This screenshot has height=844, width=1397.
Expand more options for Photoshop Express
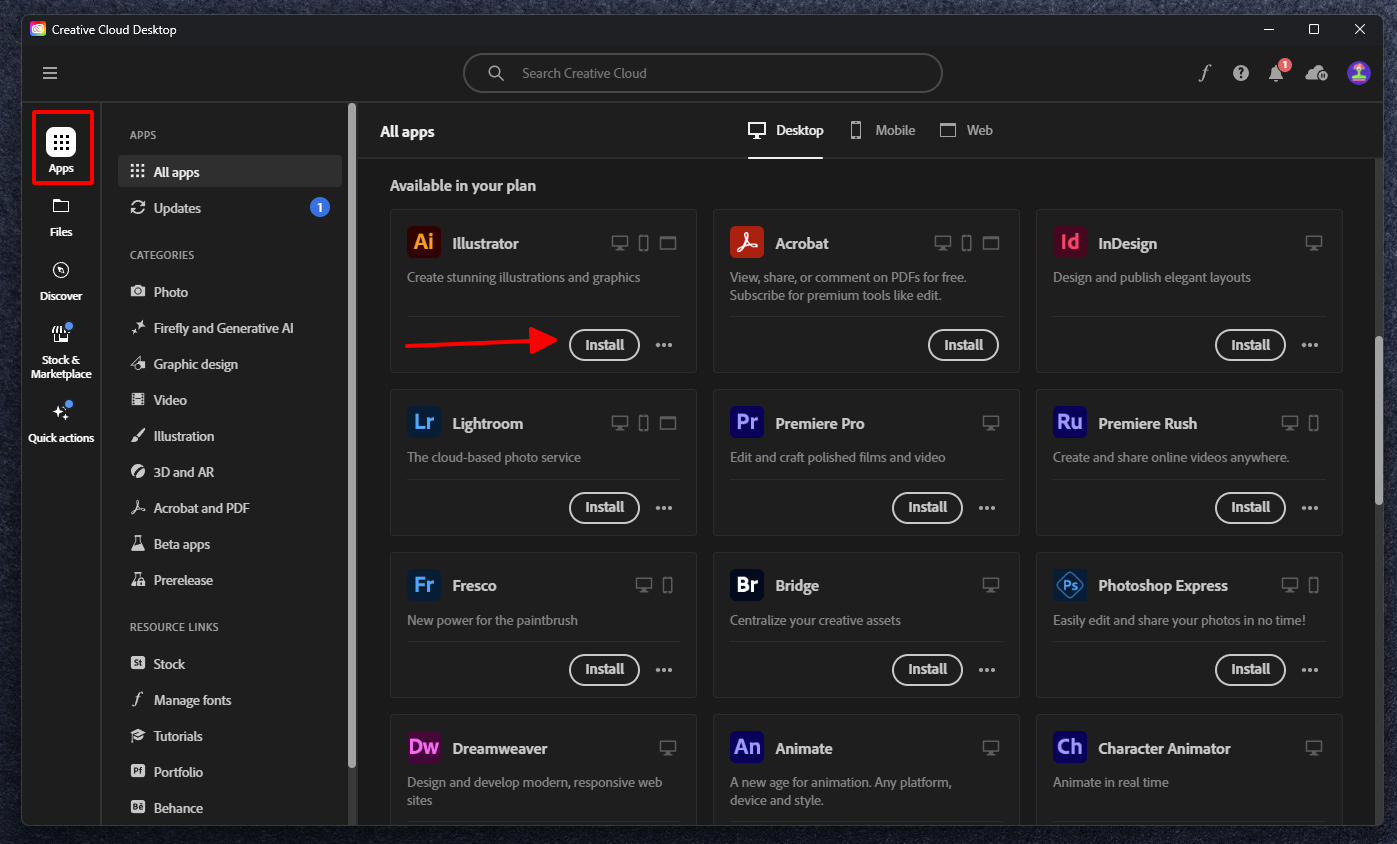point(1310,670)
